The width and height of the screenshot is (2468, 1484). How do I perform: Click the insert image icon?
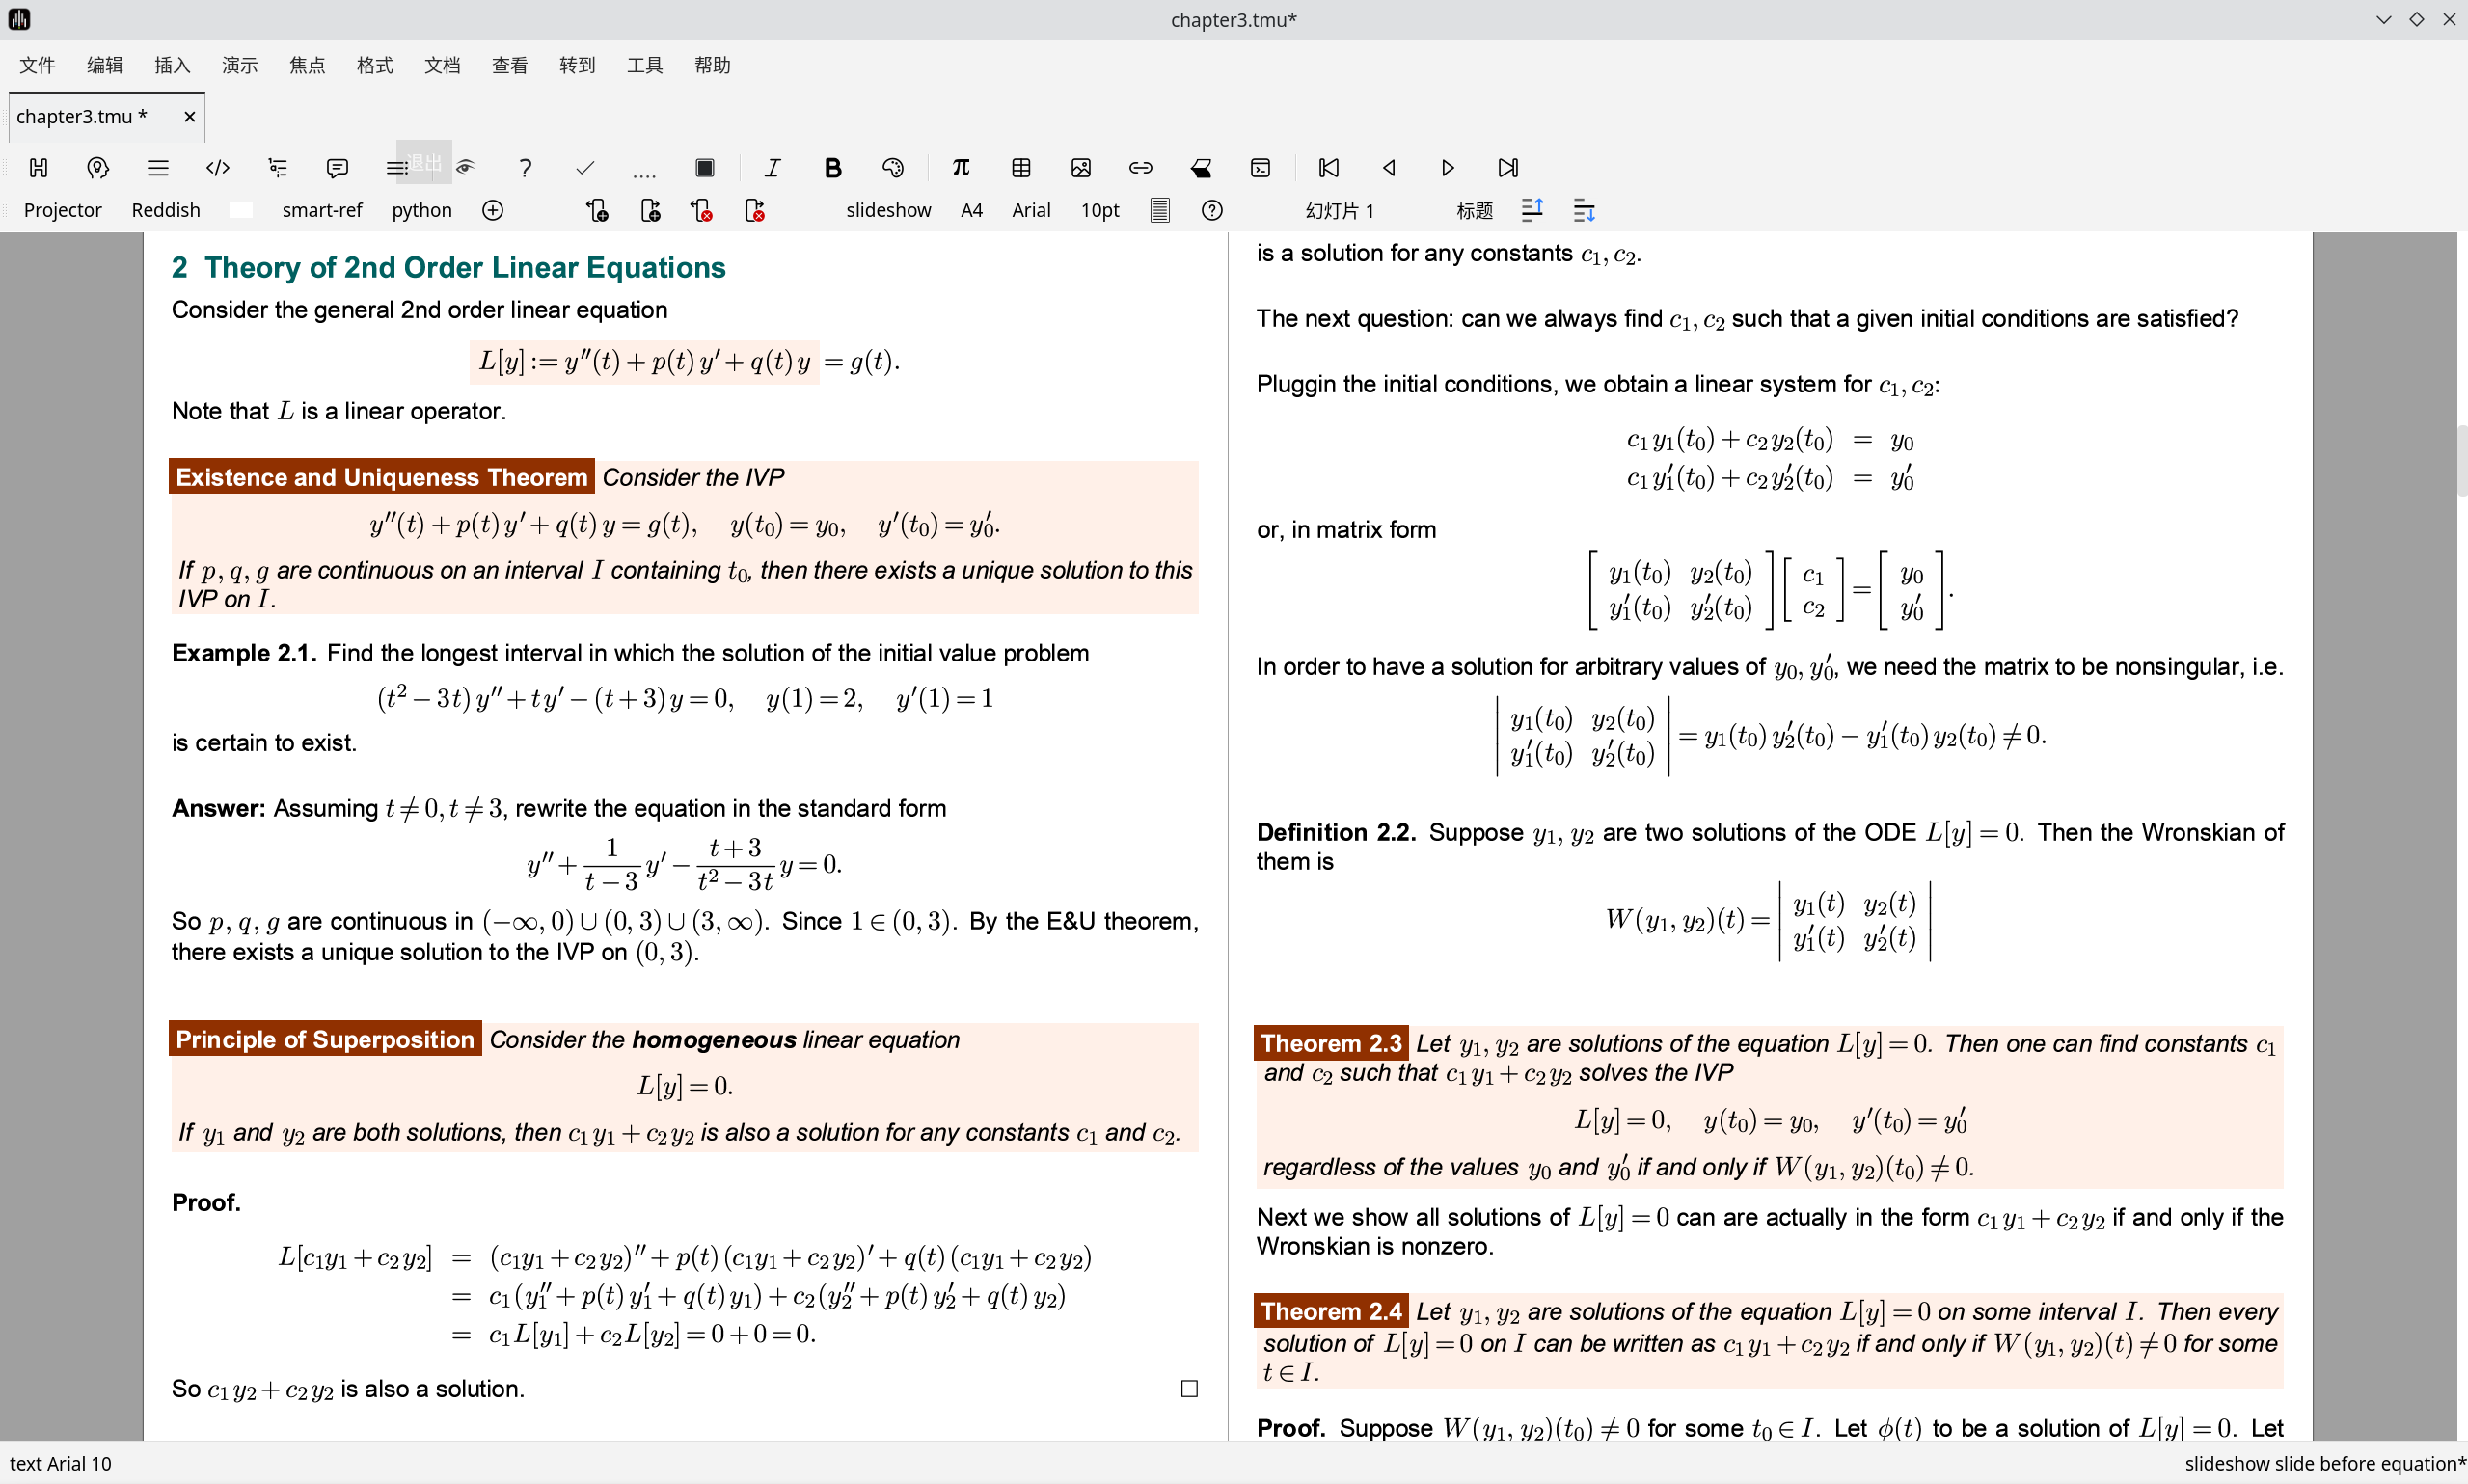click(x=1081, y=168)
